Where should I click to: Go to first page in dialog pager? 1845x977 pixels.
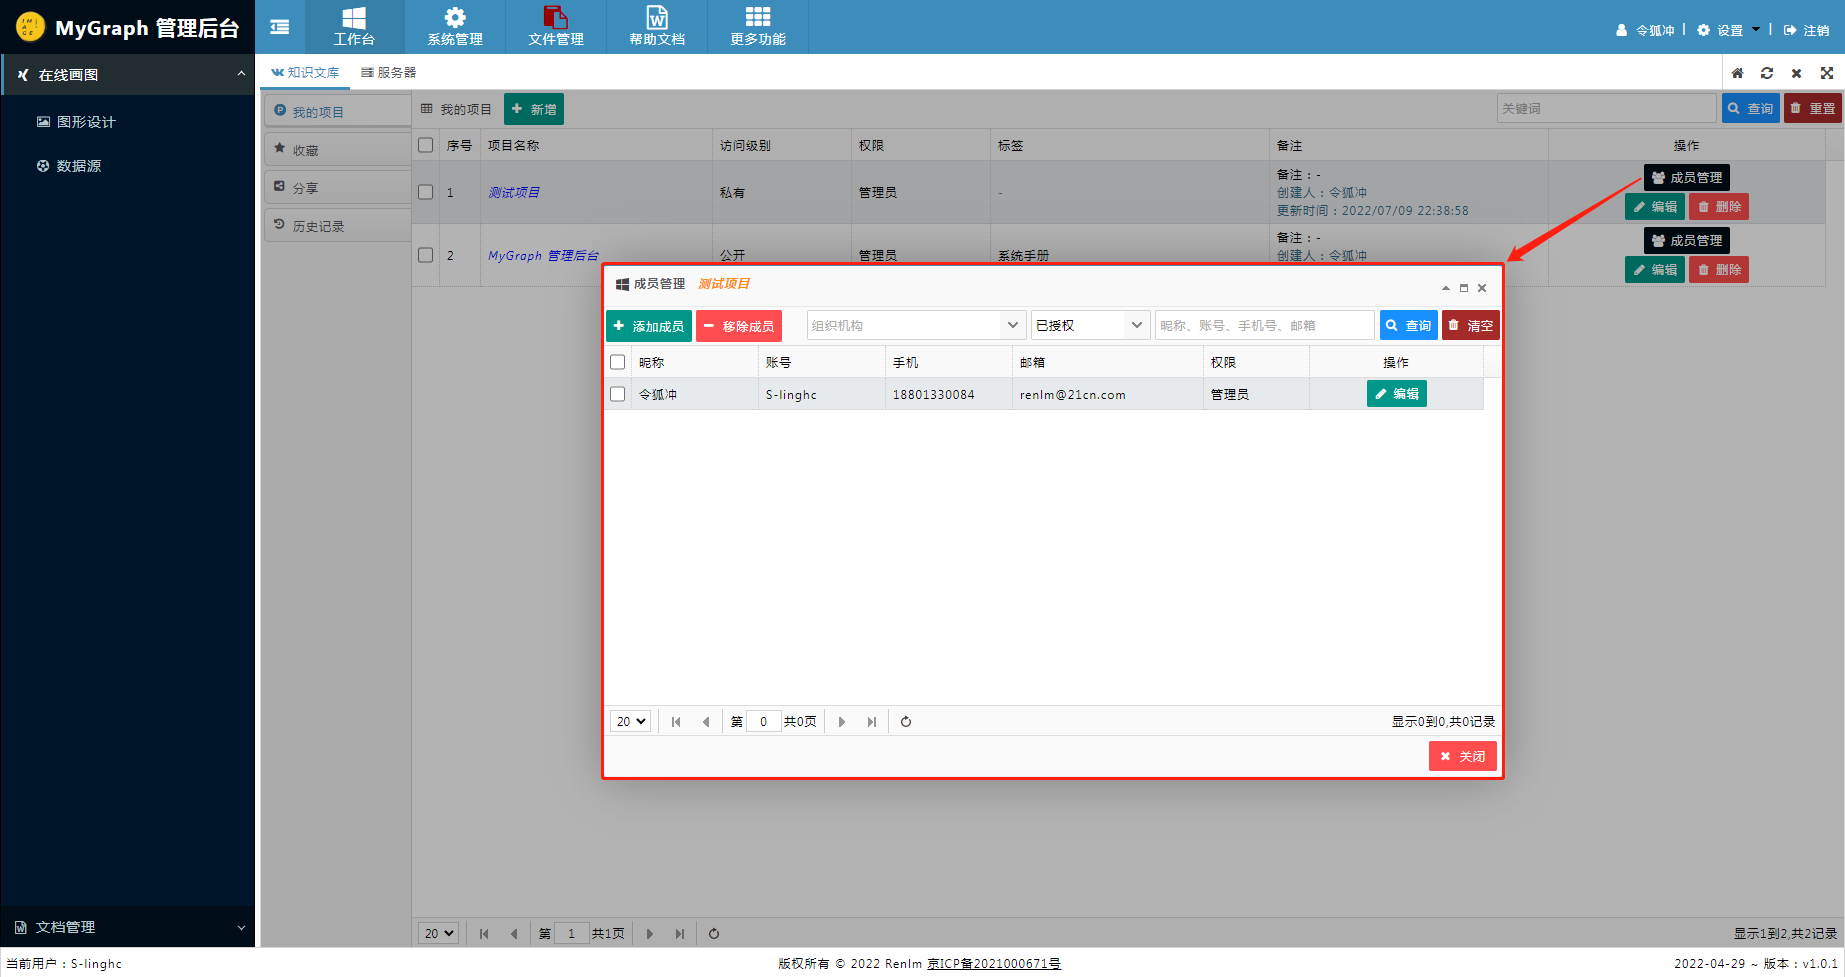676,722
